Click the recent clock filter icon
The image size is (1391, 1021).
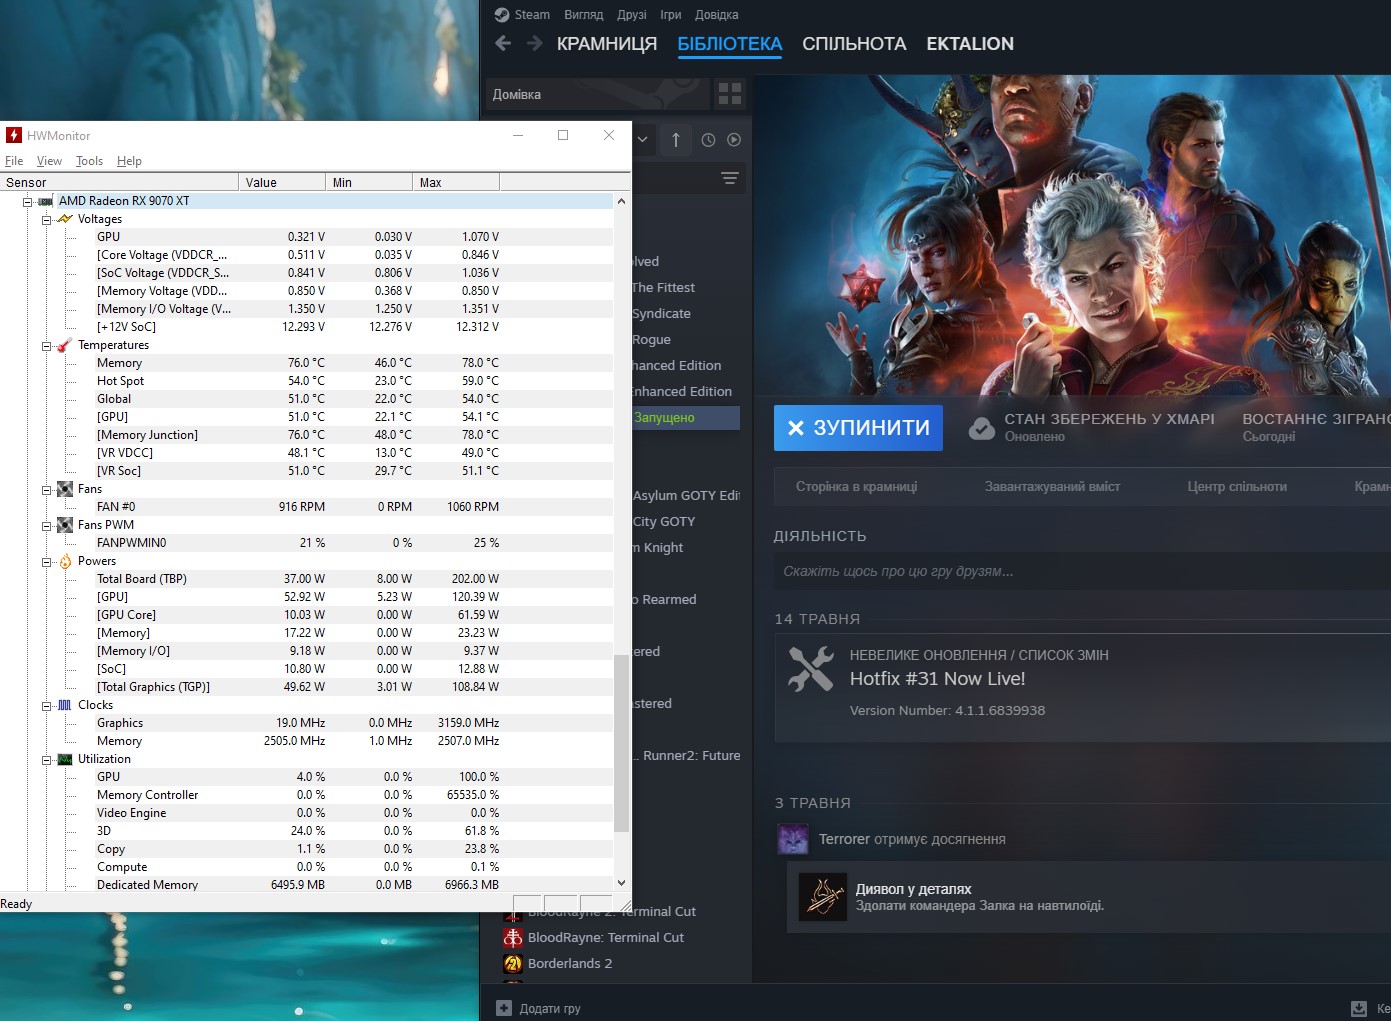pyautogui.click(x=708, y=140)
